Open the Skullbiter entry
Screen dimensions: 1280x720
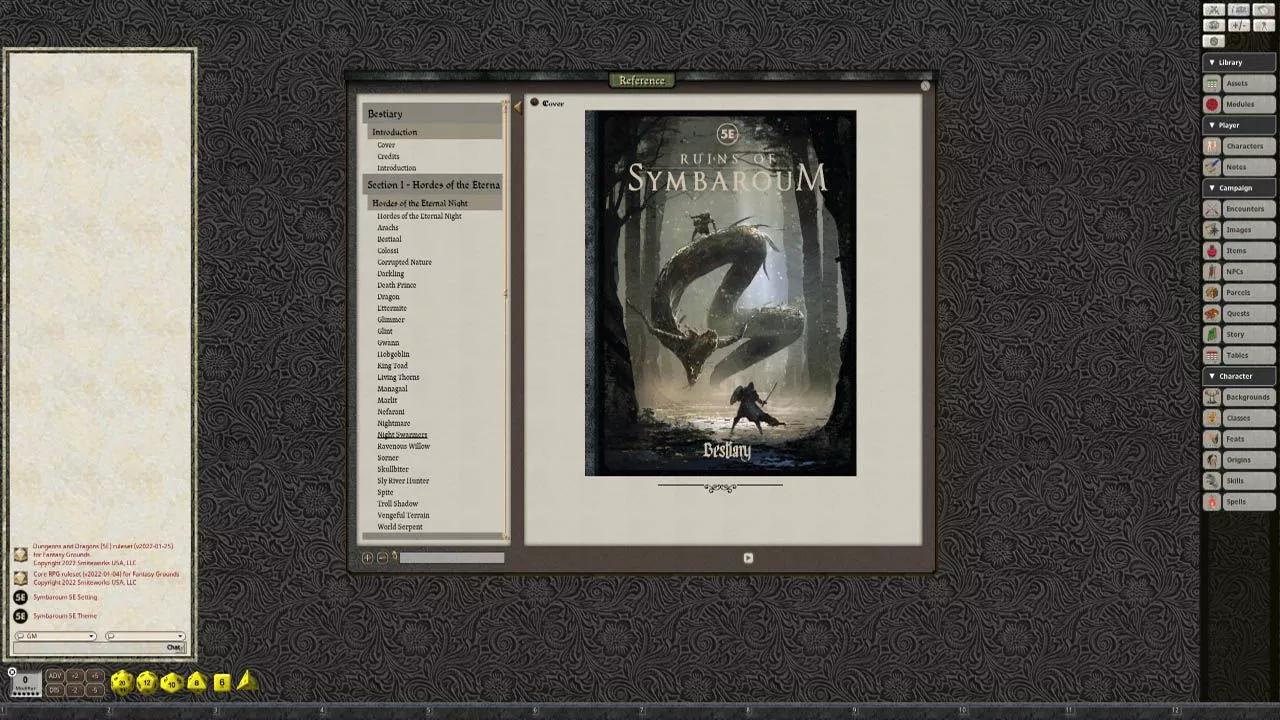pos(392,469)
